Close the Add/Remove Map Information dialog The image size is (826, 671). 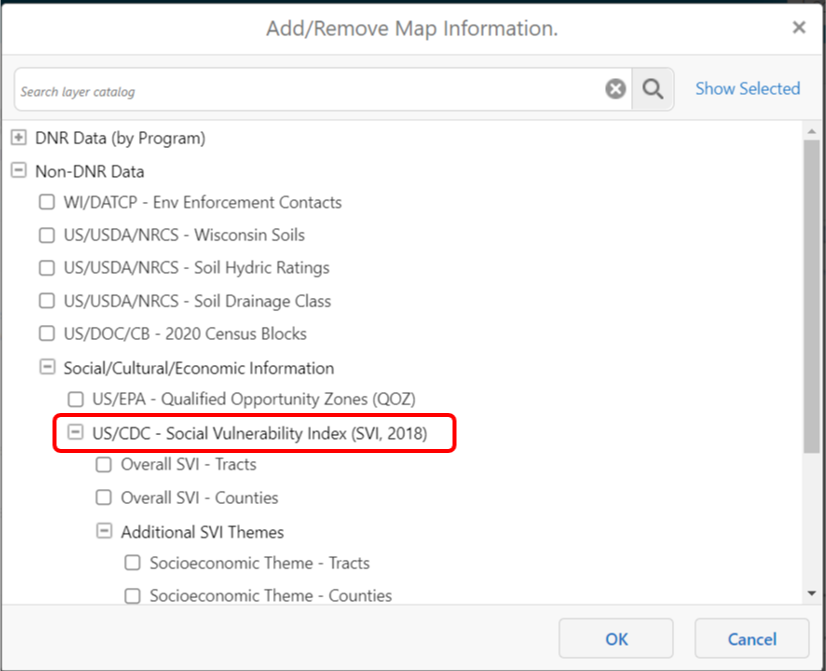799,27
